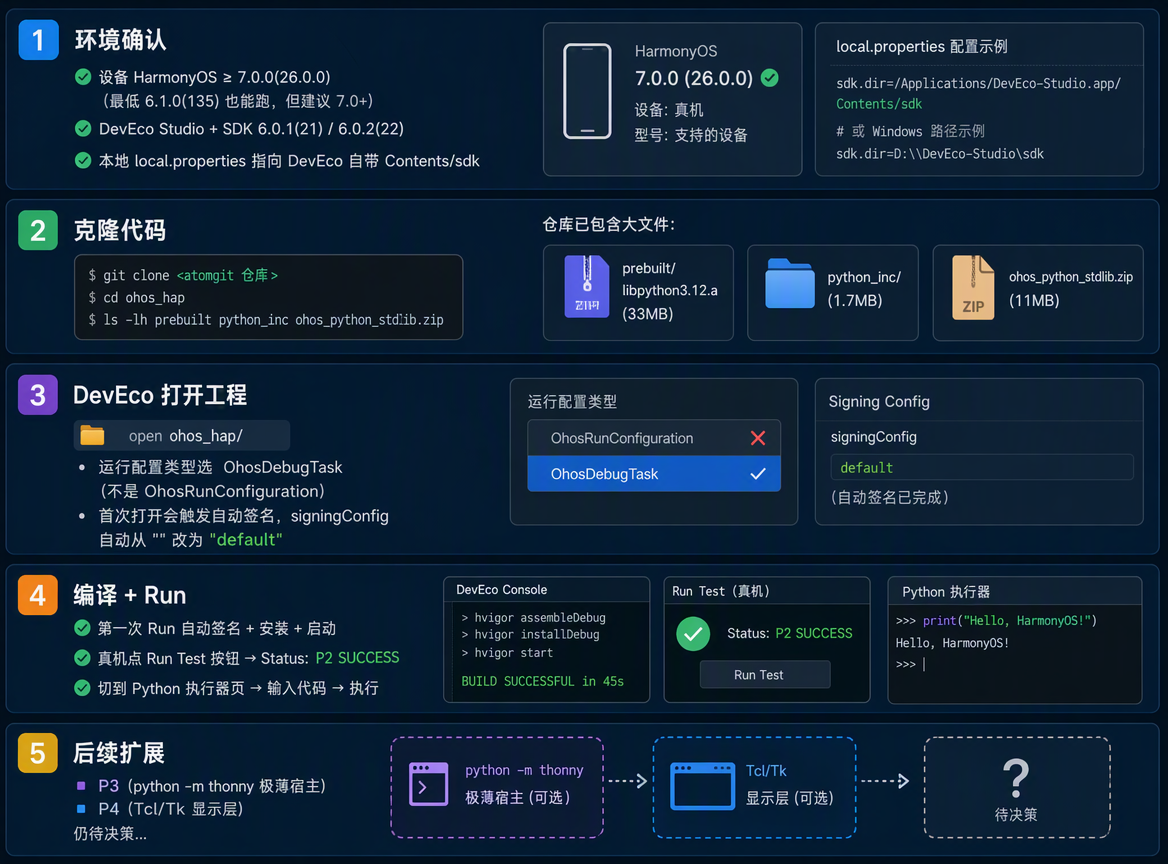1168x864 pixels.
Task: Click step 2 heading 克隆代码
Action: [119, 230]
